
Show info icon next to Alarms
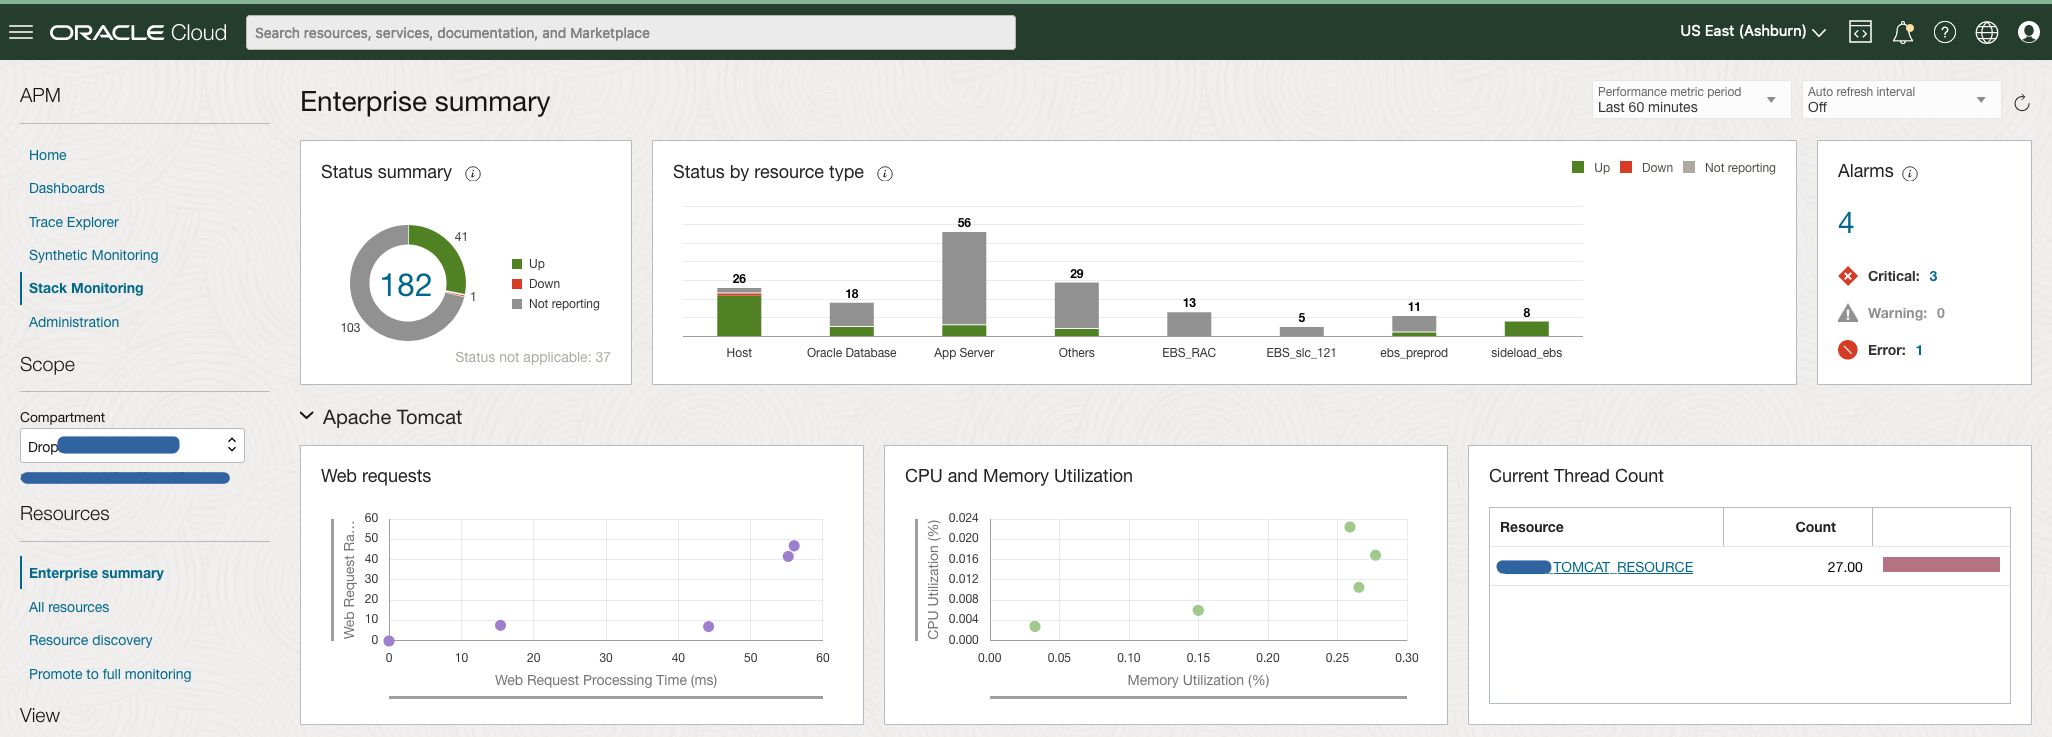pos(1910,173)
